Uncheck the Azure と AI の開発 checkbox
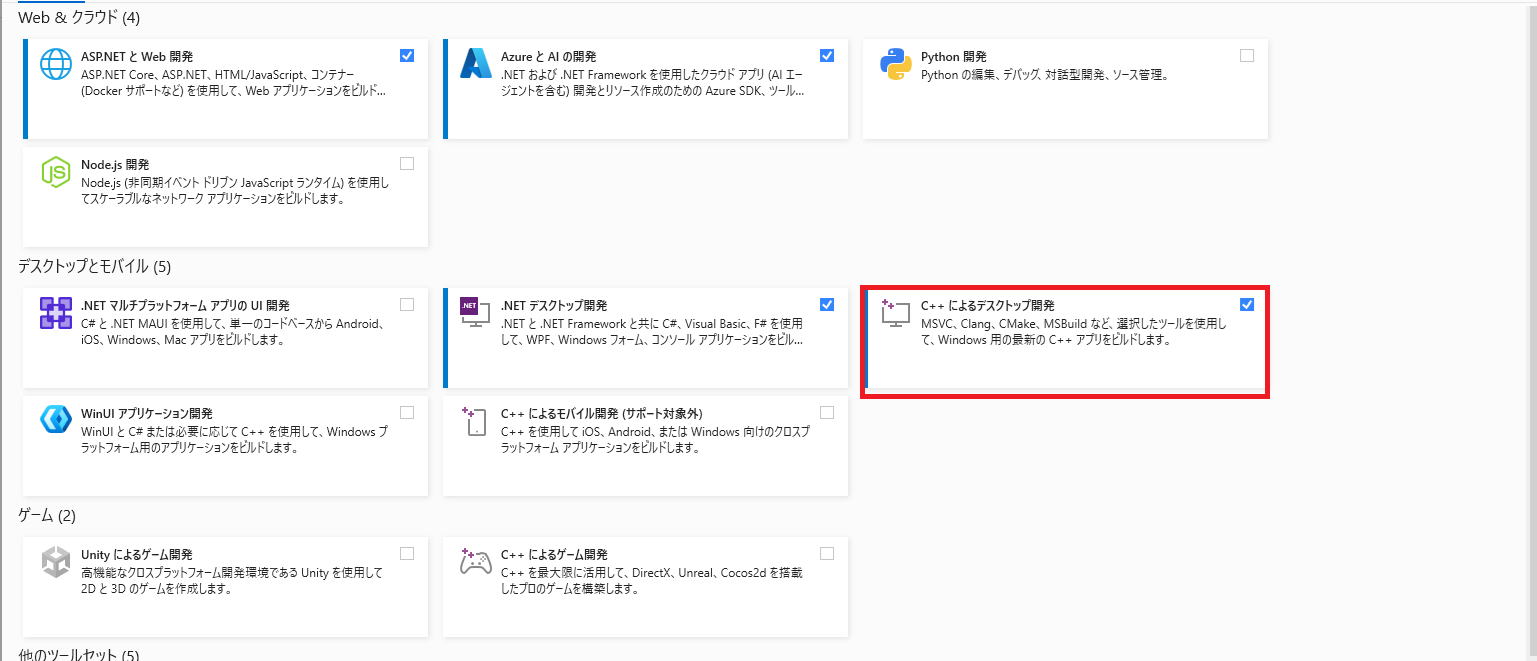1537x661 pixels. pyautogui.click(x=827, y=56)
